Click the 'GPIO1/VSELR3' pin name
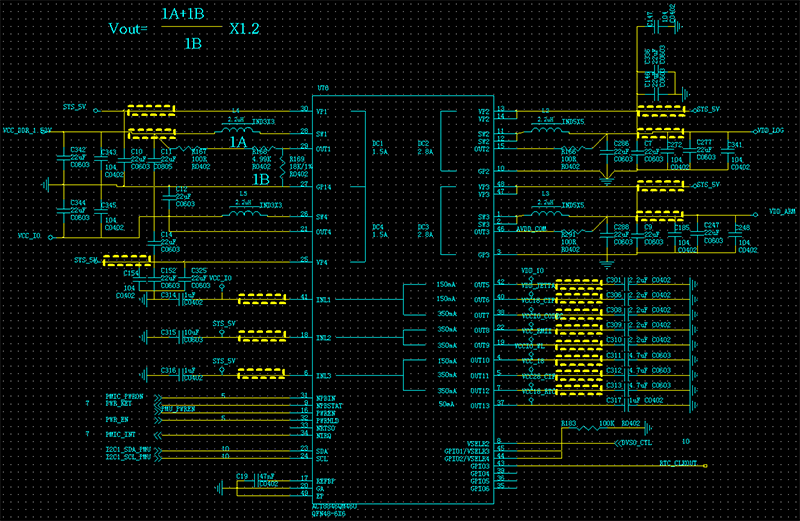This screenshot has width=800, height=521. (x=466, y=452)
